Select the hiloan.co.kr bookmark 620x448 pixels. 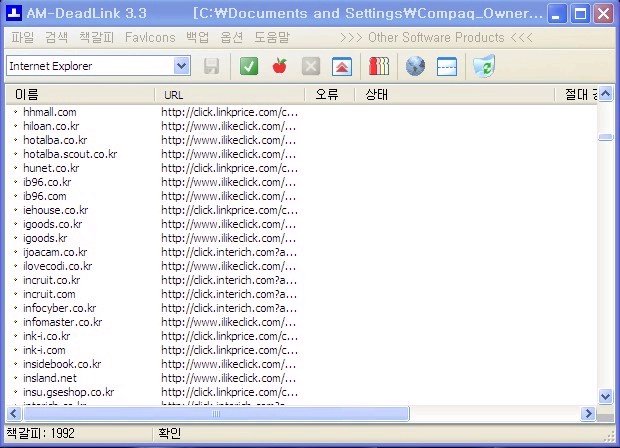click(51, 126)
